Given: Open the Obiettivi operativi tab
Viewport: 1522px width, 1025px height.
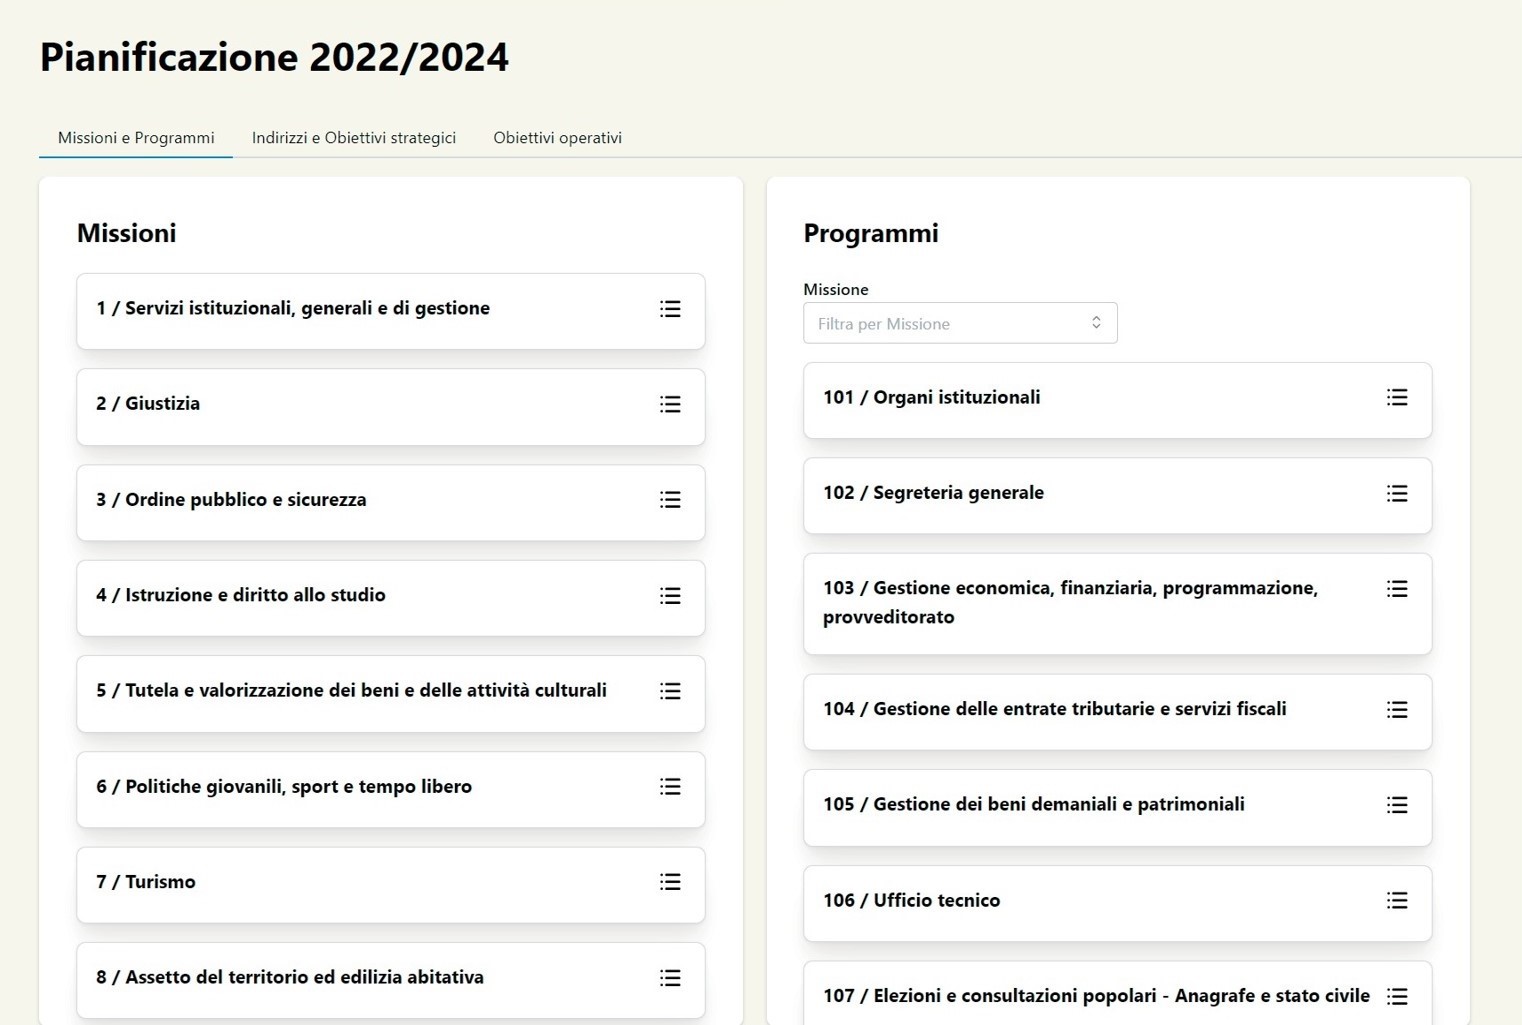Looking at the screenshot, I should click(557, 138).
